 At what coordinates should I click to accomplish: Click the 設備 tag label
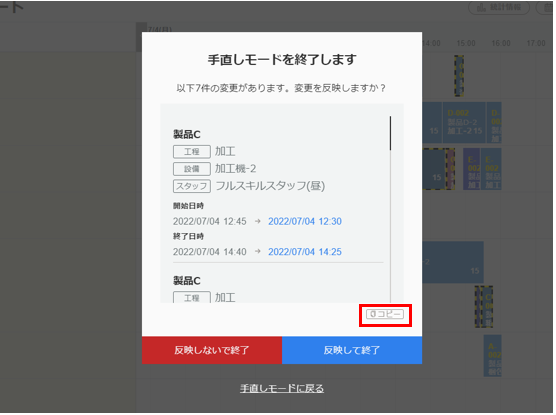tap(191, 169)
